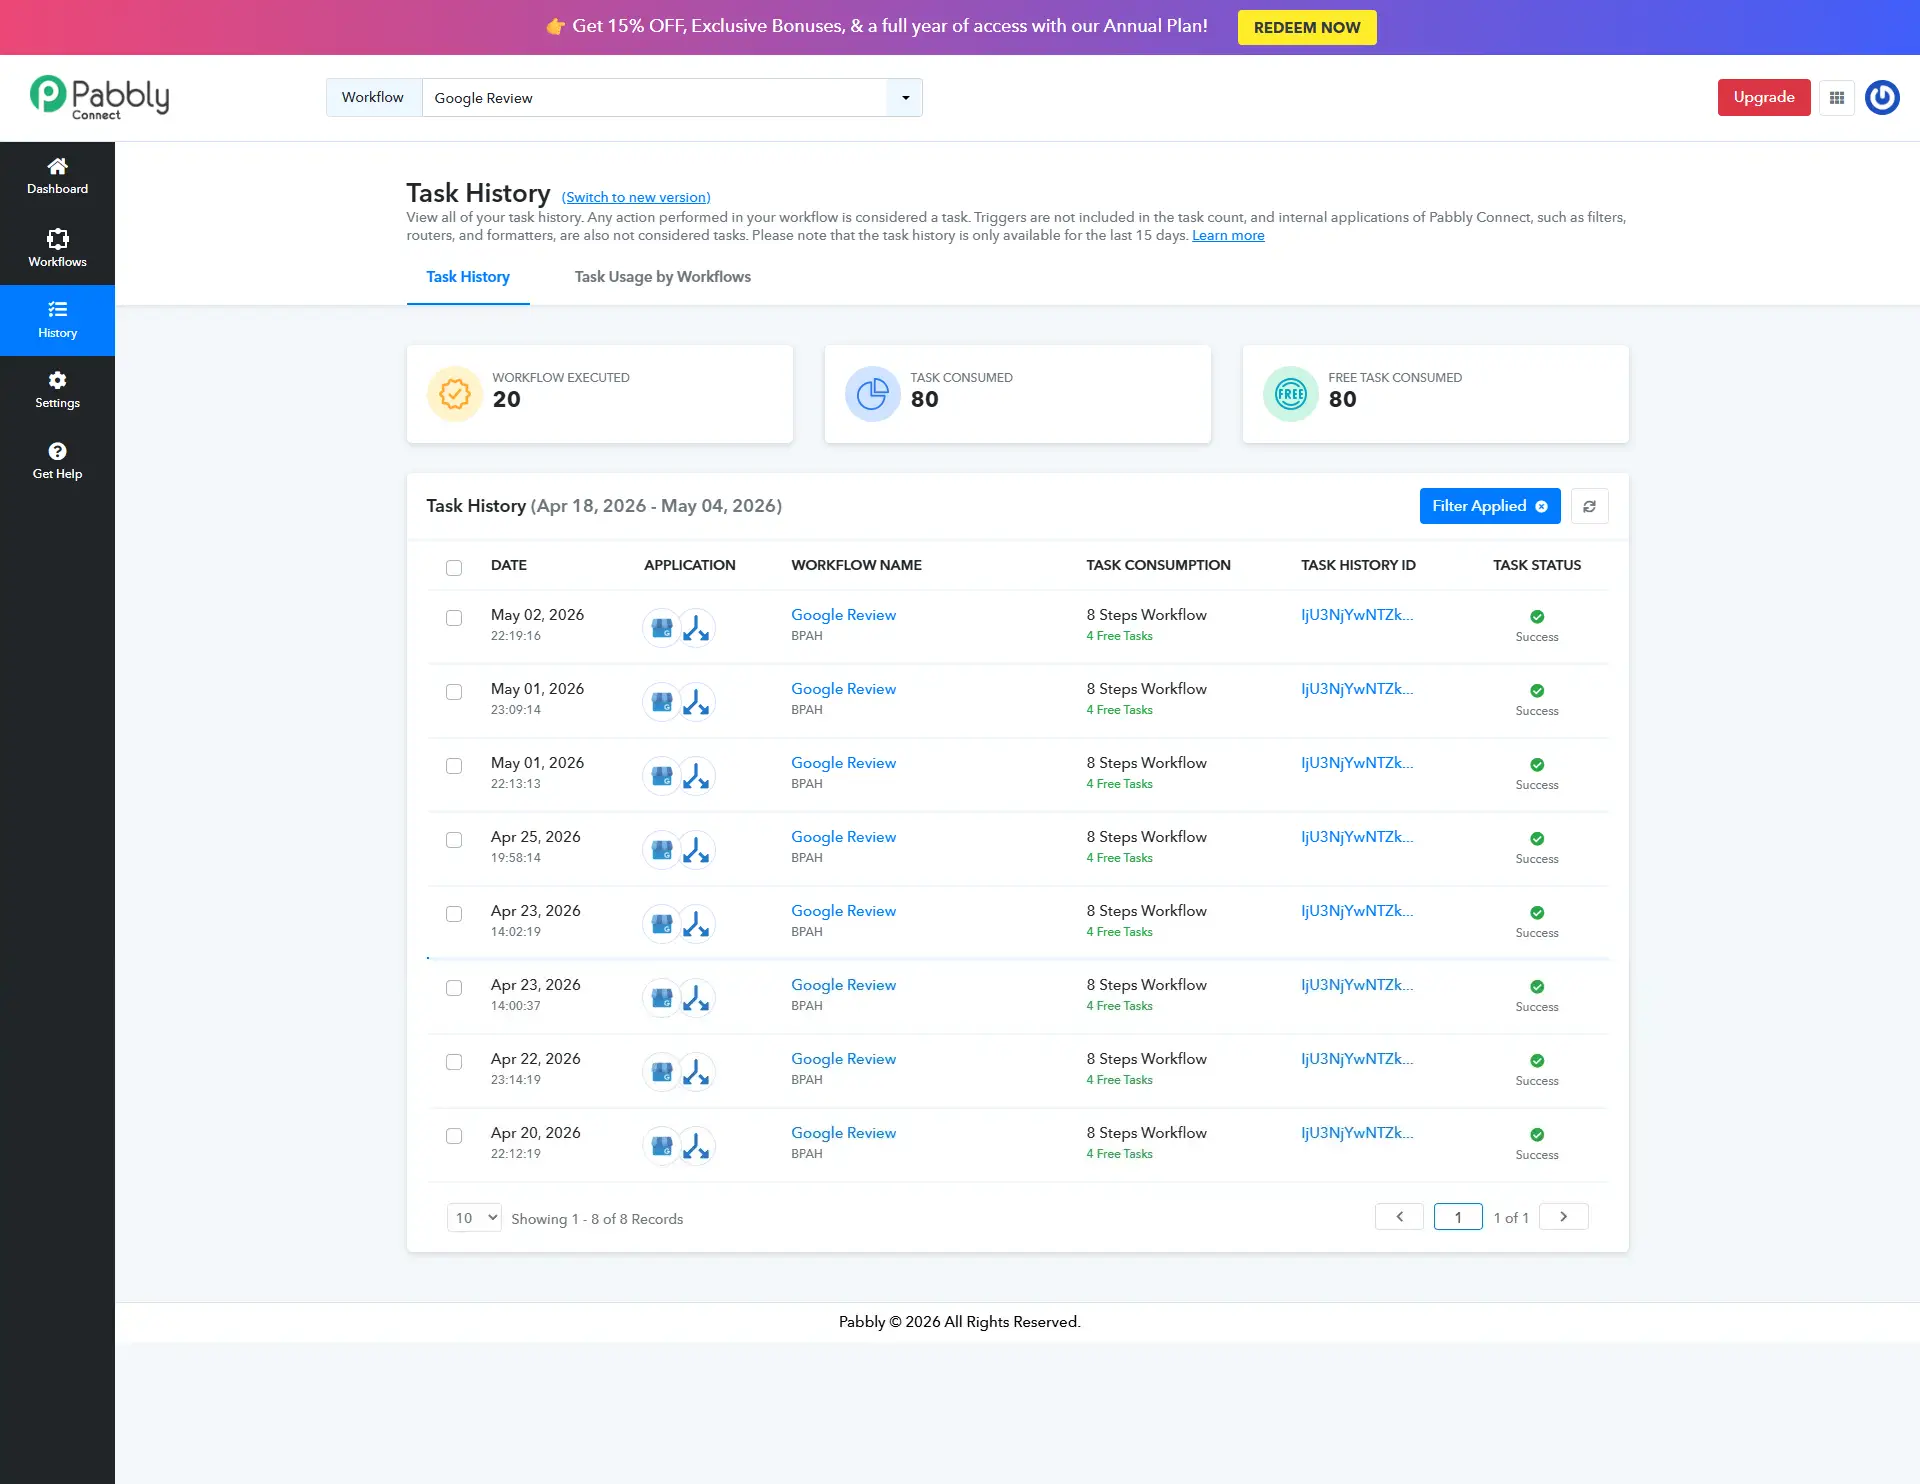
Task: Click the WORKFLOW NAME column header
Action: pos(856,565)
